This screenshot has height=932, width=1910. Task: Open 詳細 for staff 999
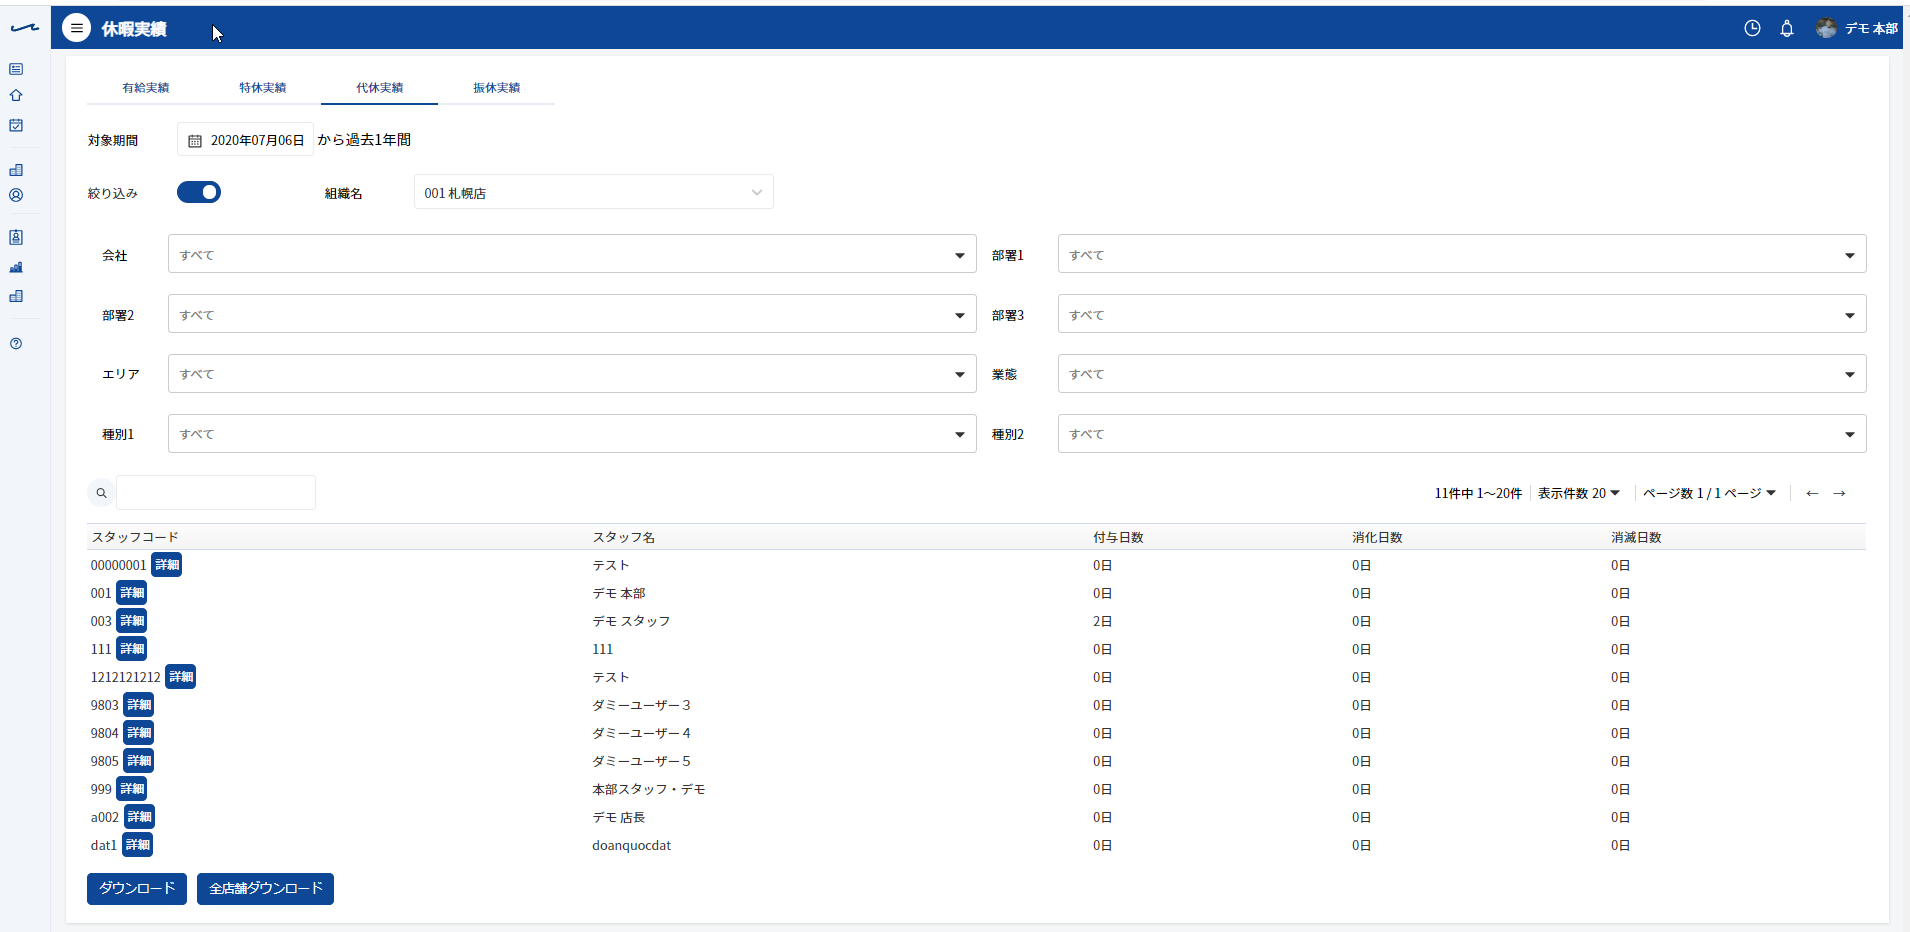tap(132, 789)
